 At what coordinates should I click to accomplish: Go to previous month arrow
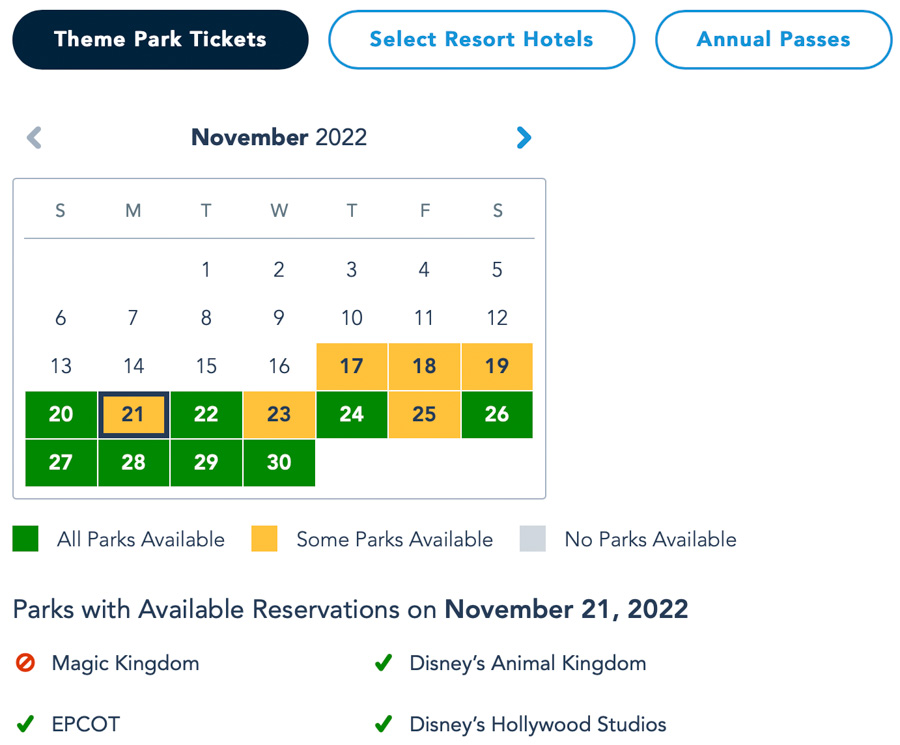[x=34, y=137]
